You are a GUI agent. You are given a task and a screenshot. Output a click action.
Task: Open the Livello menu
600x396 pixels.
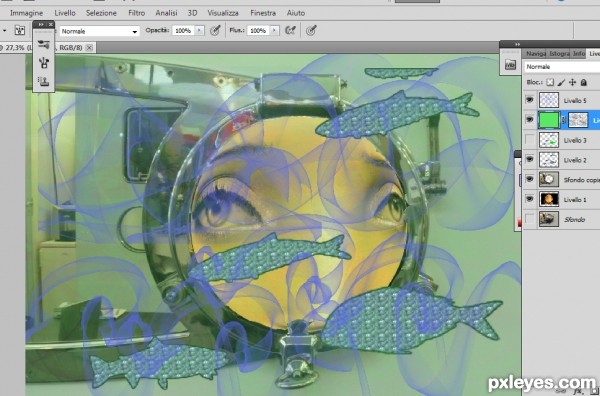[65, 13]
